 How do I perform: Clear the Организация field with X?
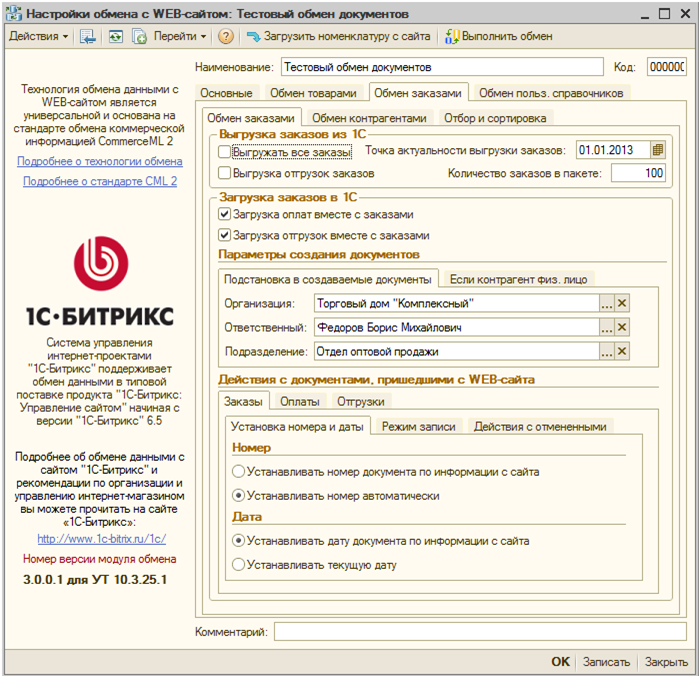[621, 303]
